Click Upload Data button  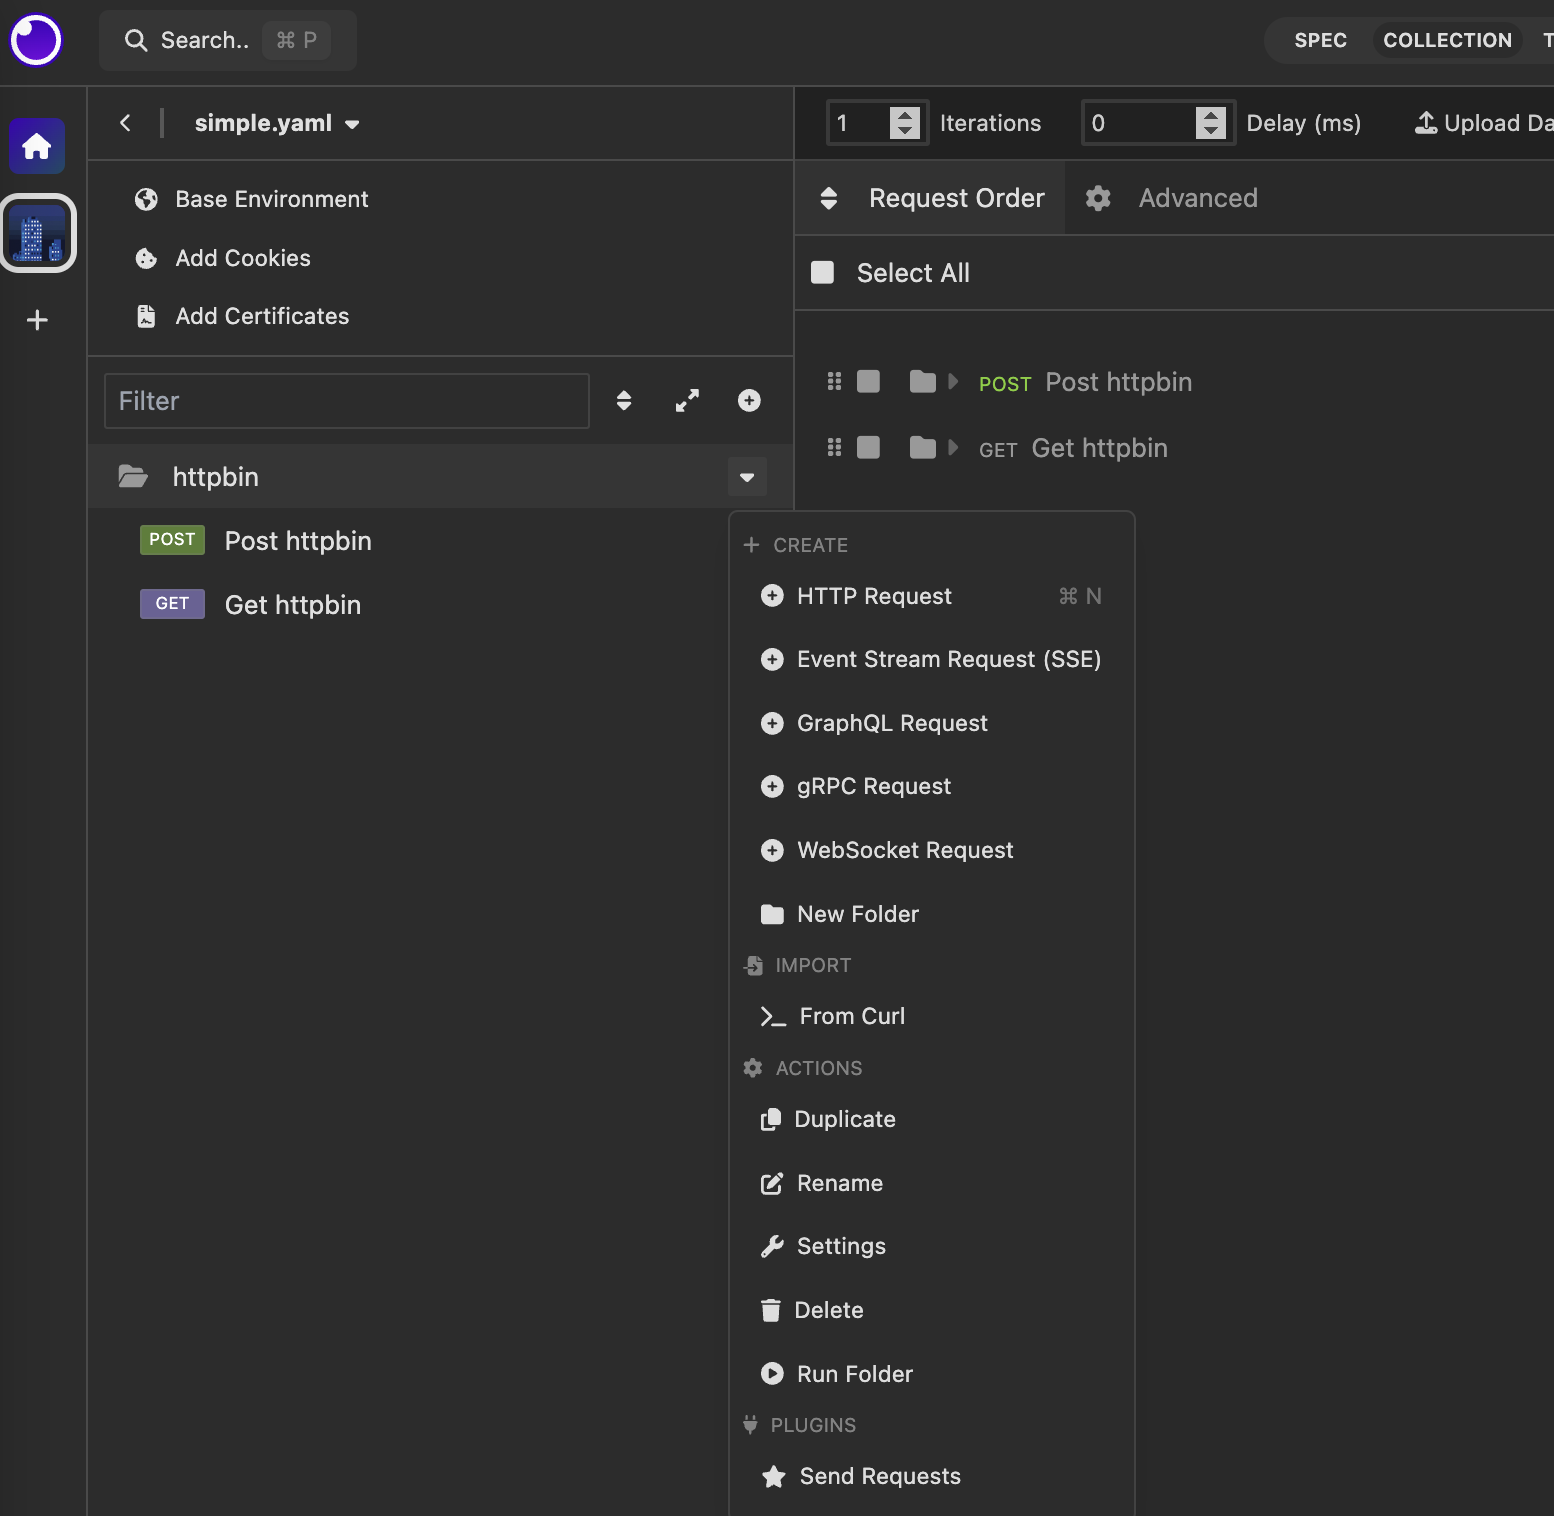click(x=1484, y=123)
